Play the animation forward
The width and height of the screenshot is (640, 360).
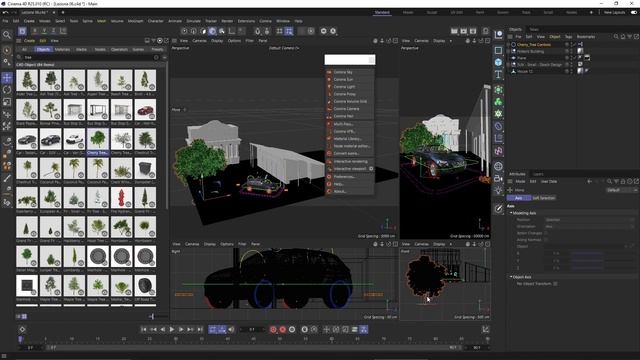point(172,329)
